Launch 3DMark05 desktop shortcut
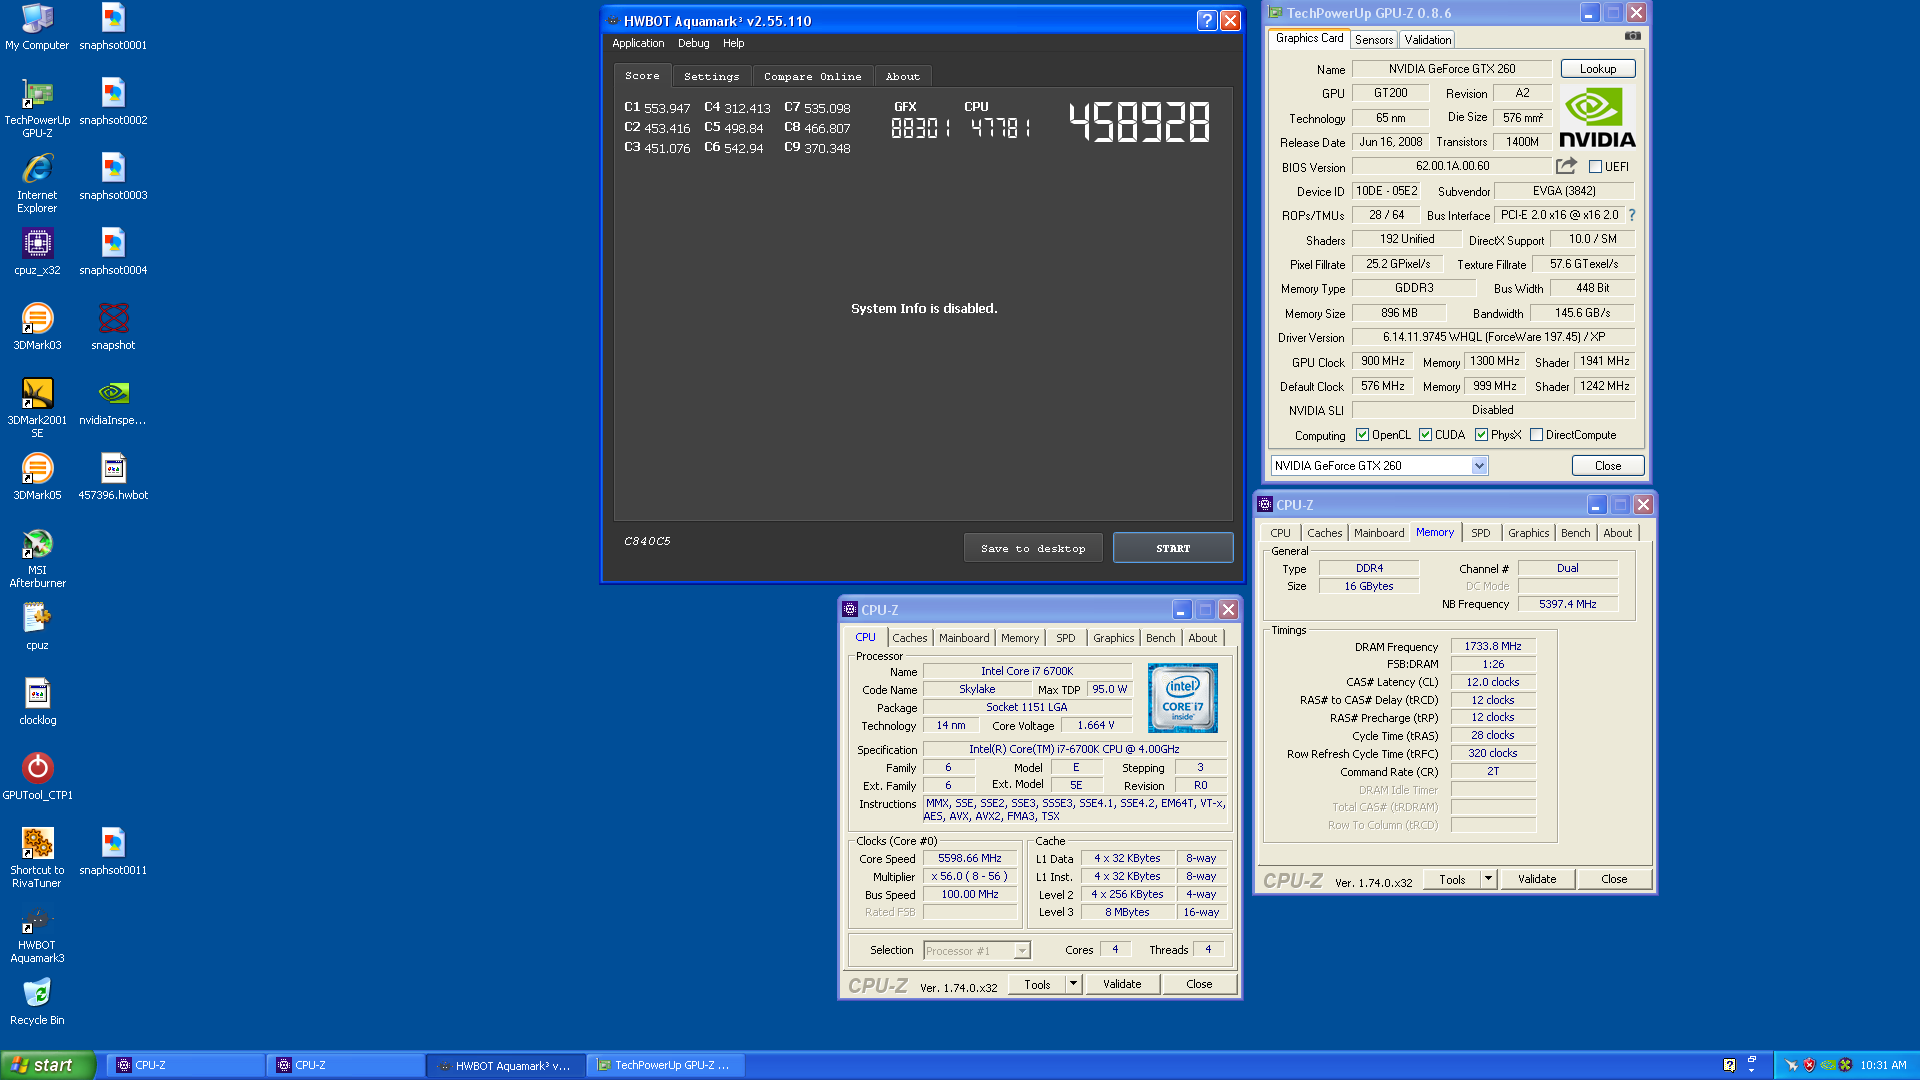Viewport: 1920px width, 1080px height. pos(37,476)
